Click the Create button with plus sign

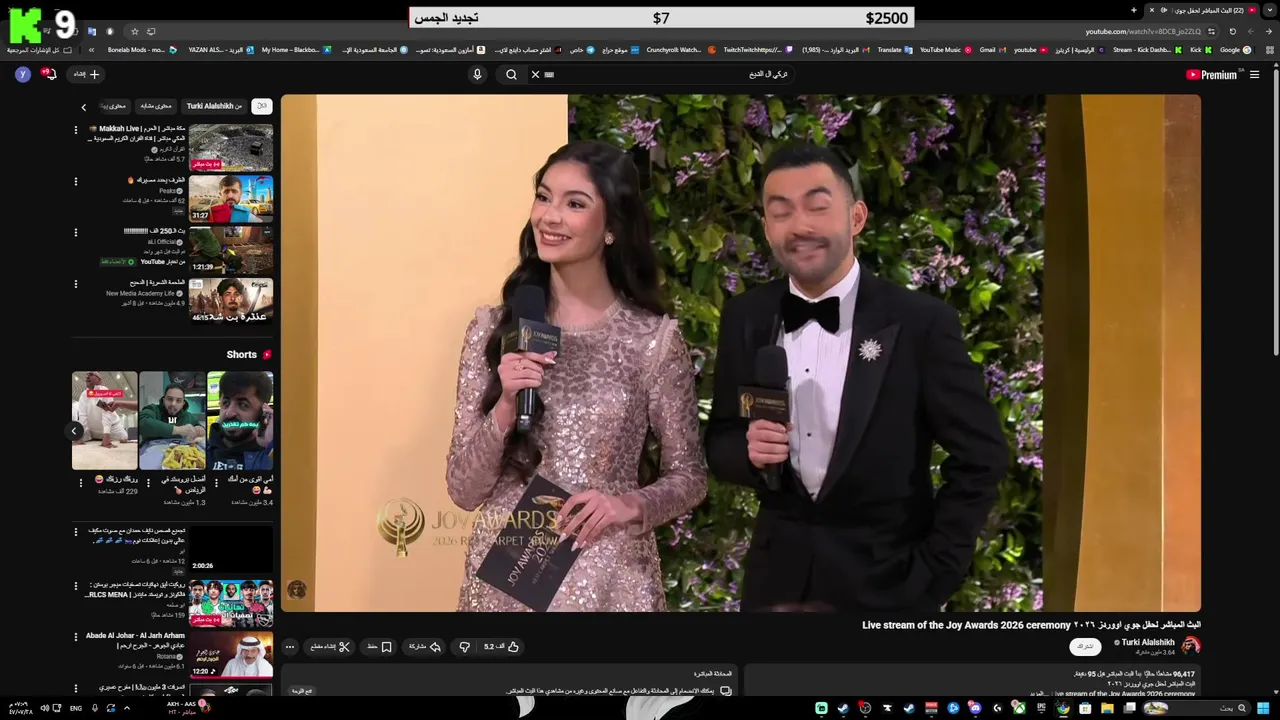(x=86, y=74)
